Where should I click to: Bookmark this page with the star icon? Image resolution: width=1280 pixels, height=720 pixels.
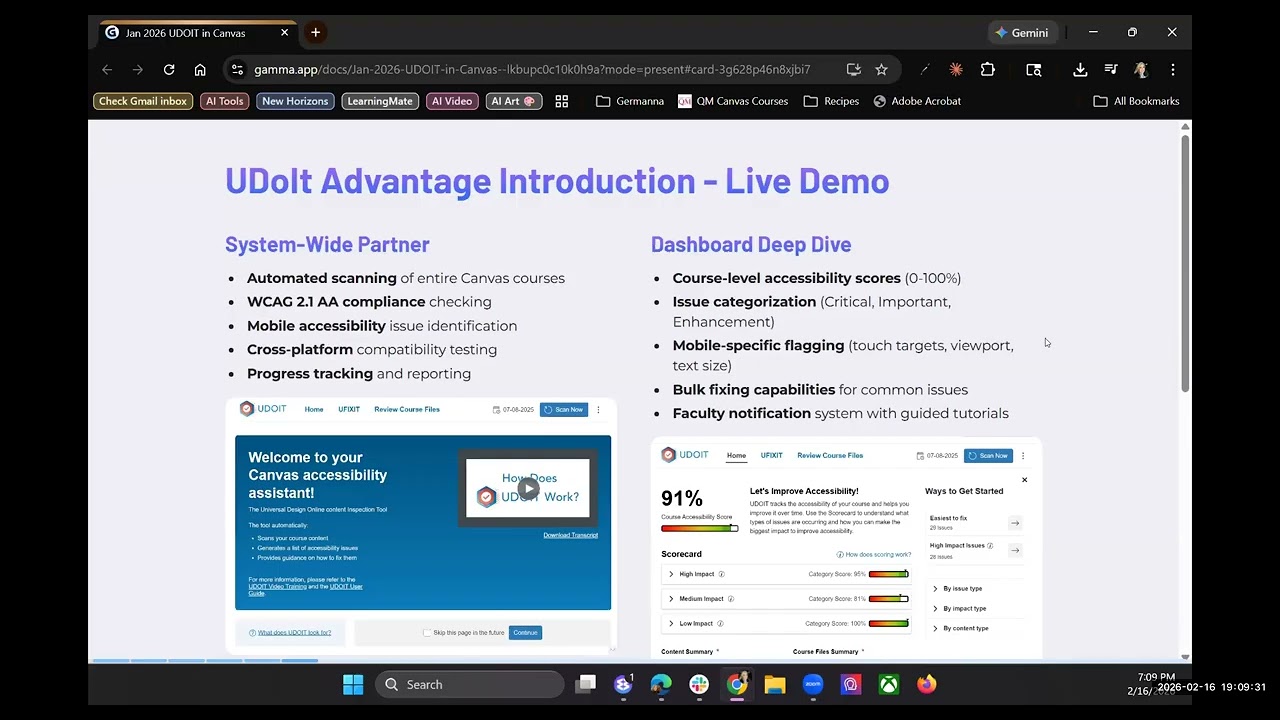pos(881,70)
